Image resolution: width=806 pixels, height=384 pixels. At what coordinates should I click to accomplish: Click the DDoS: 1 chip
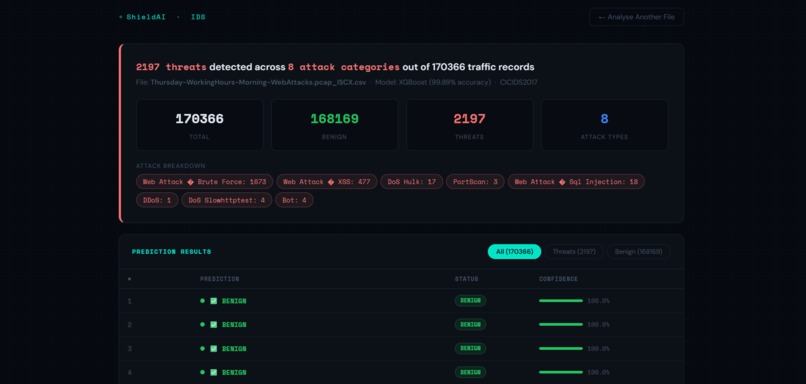(x=157, y=200)
